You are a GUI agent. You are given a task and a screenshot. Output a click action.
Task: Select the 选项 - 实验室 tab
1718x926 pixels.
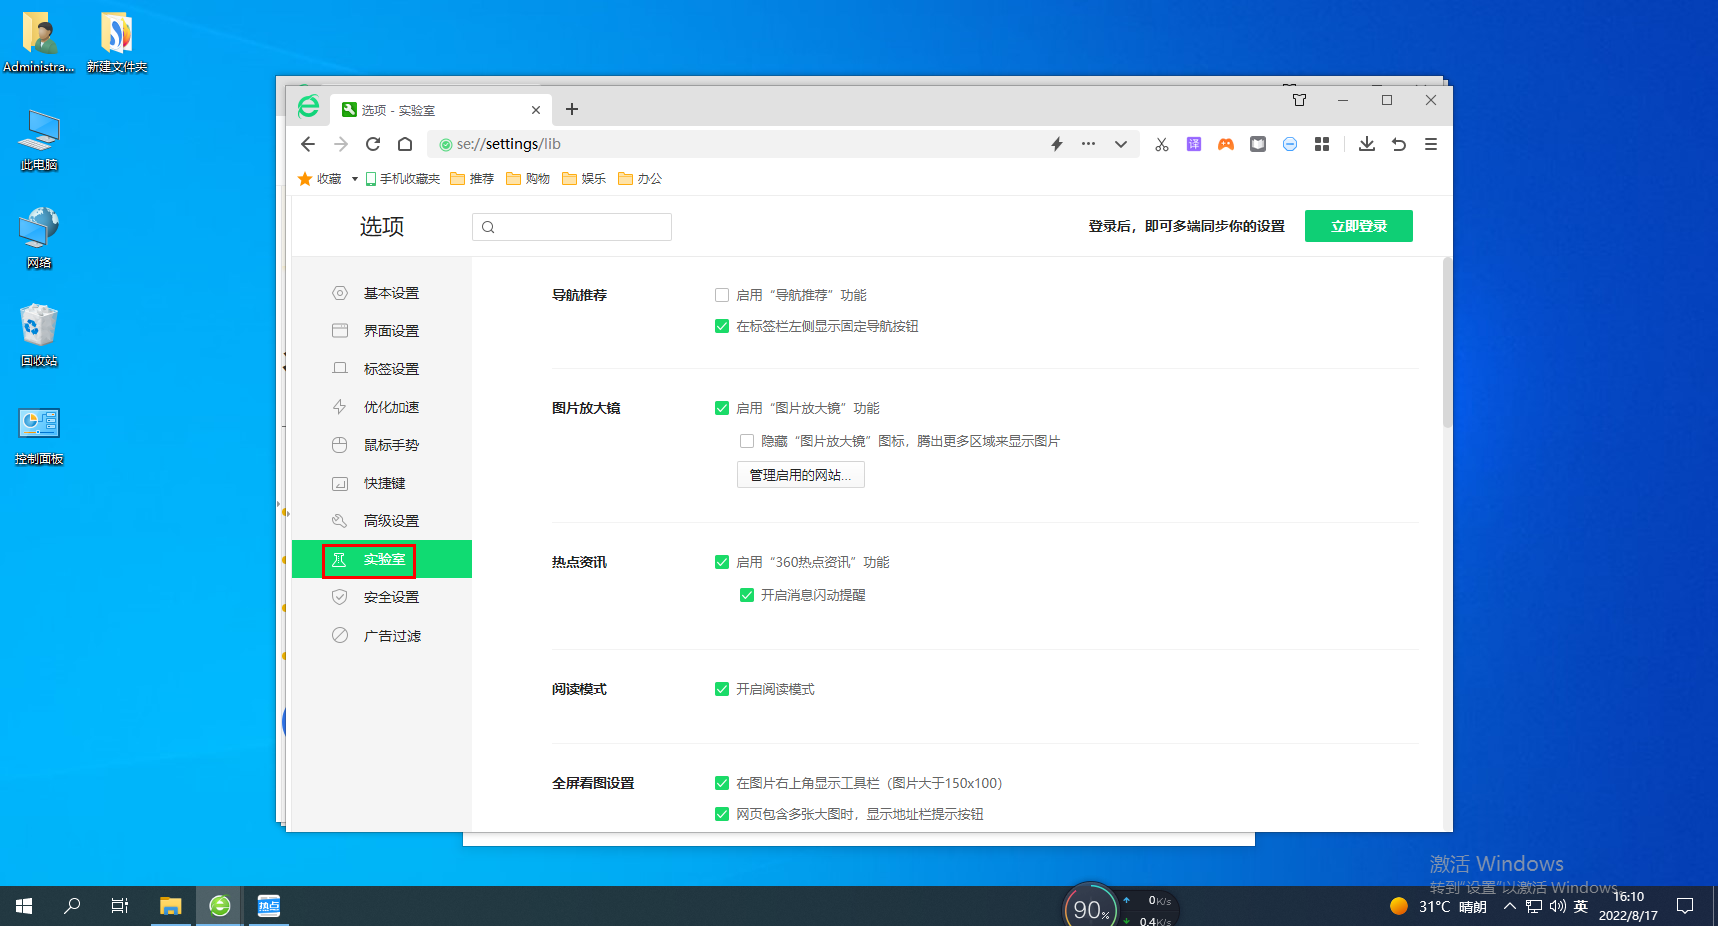tap(440, 110)
